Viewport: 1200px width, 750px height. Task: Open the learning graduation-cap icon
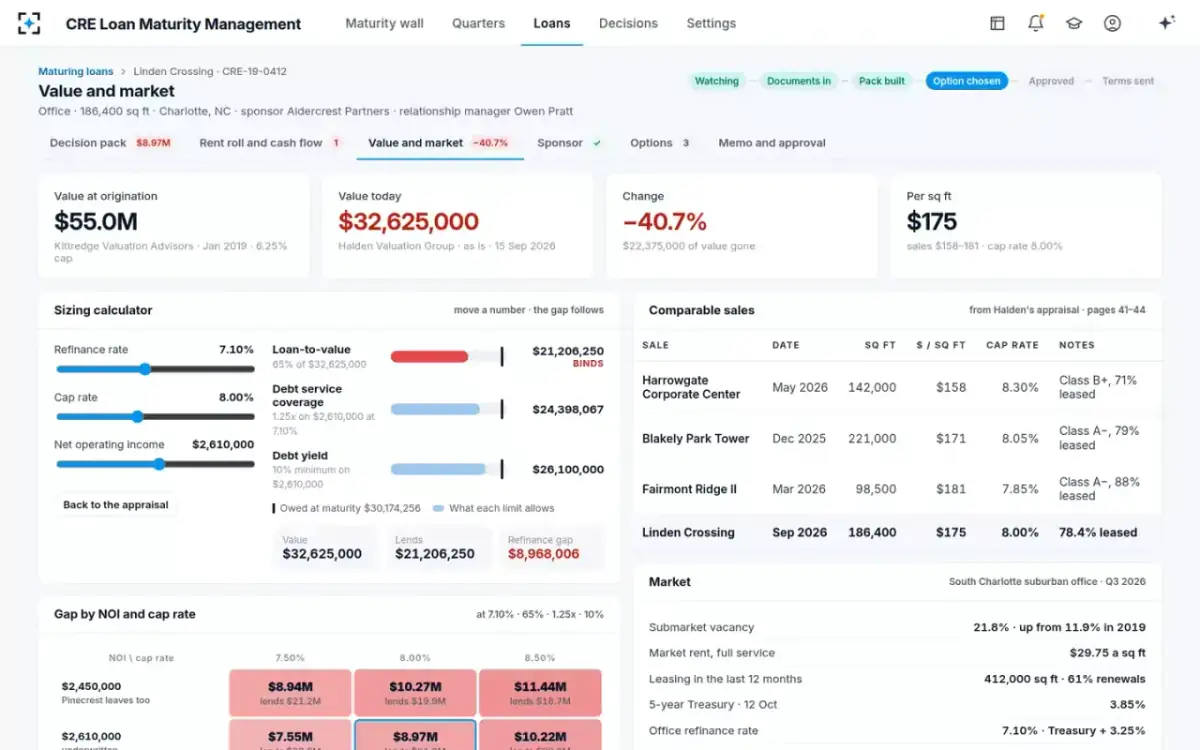[x=1074, y=23]
